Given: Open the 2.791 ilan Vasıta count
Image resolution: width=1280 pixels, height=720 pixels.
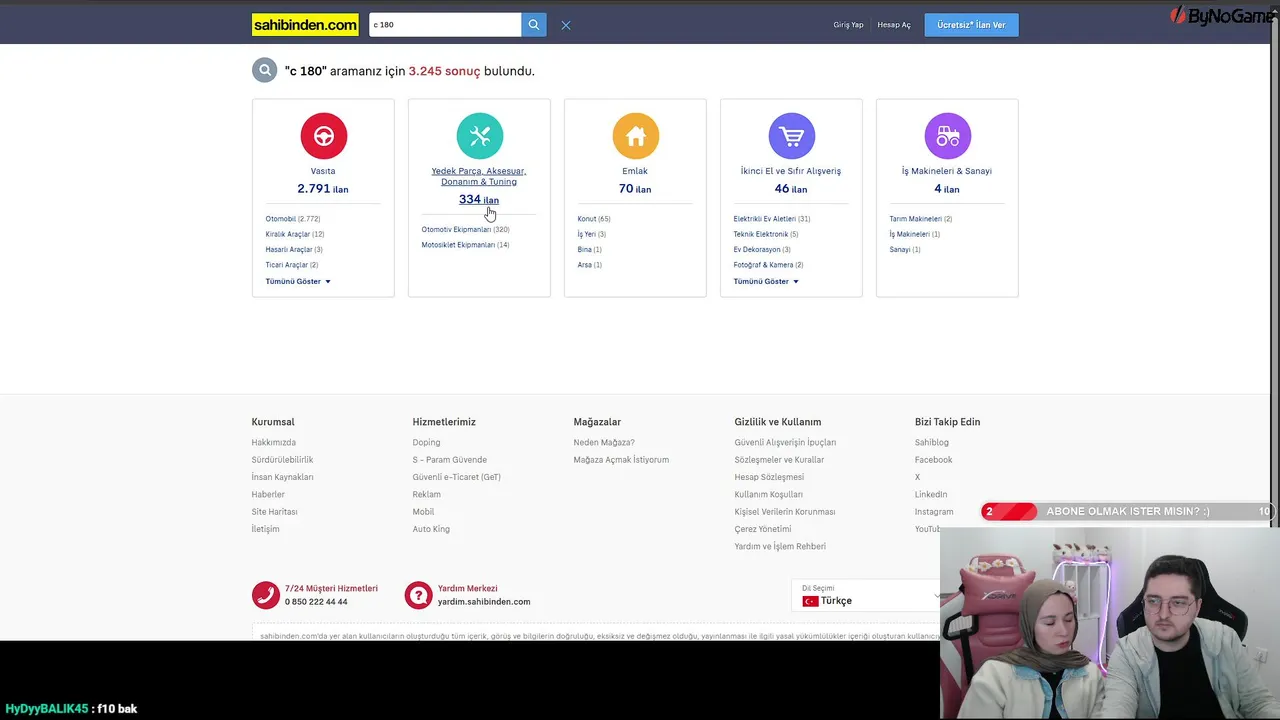Looking at the screenshot, I should pyautogui.click(x=323, y=189).
